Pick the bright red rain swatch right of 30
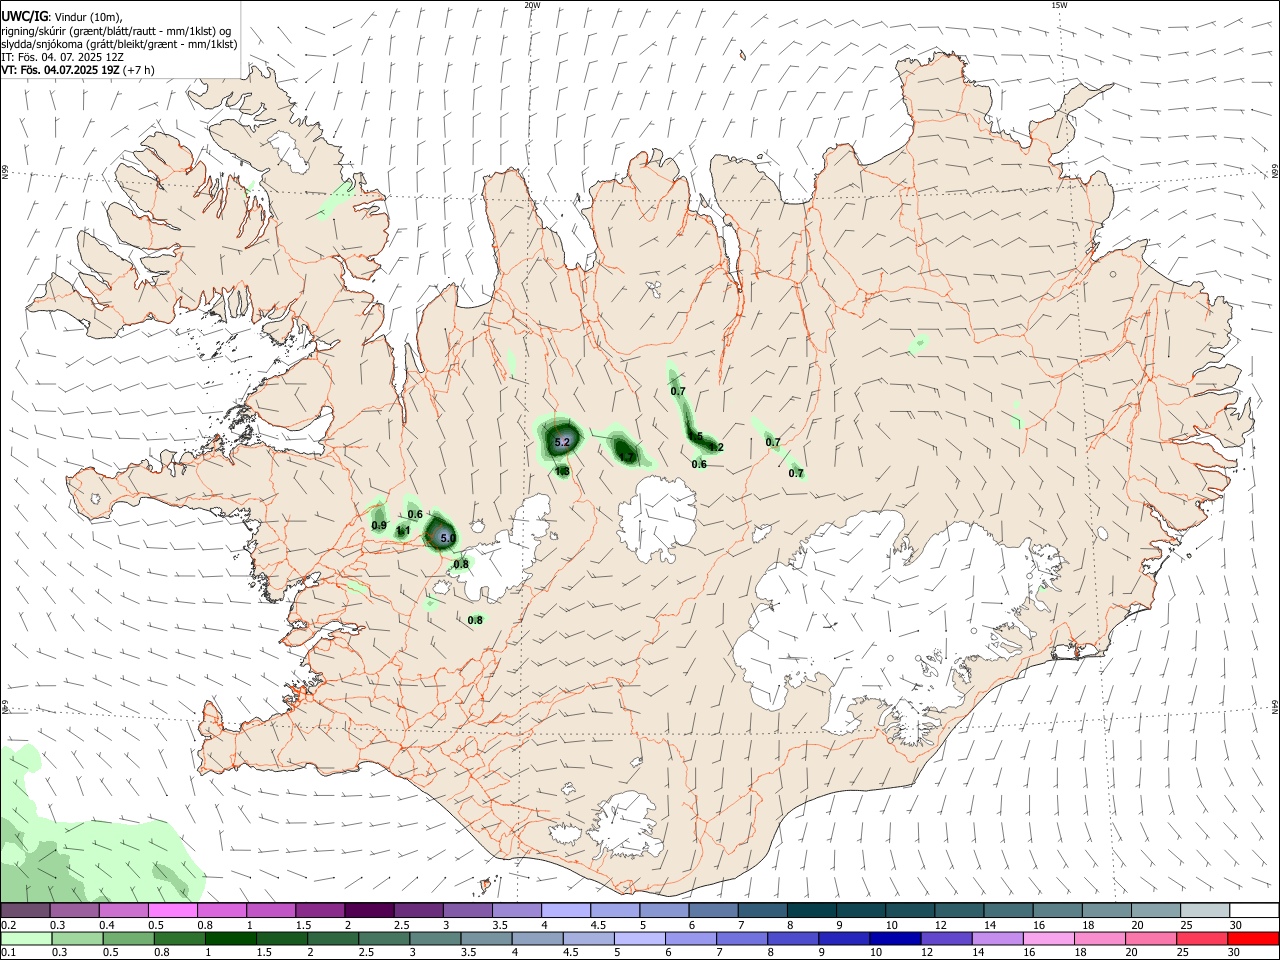This screenshot has width=1280, height=960. click(x=1253, y=938)
